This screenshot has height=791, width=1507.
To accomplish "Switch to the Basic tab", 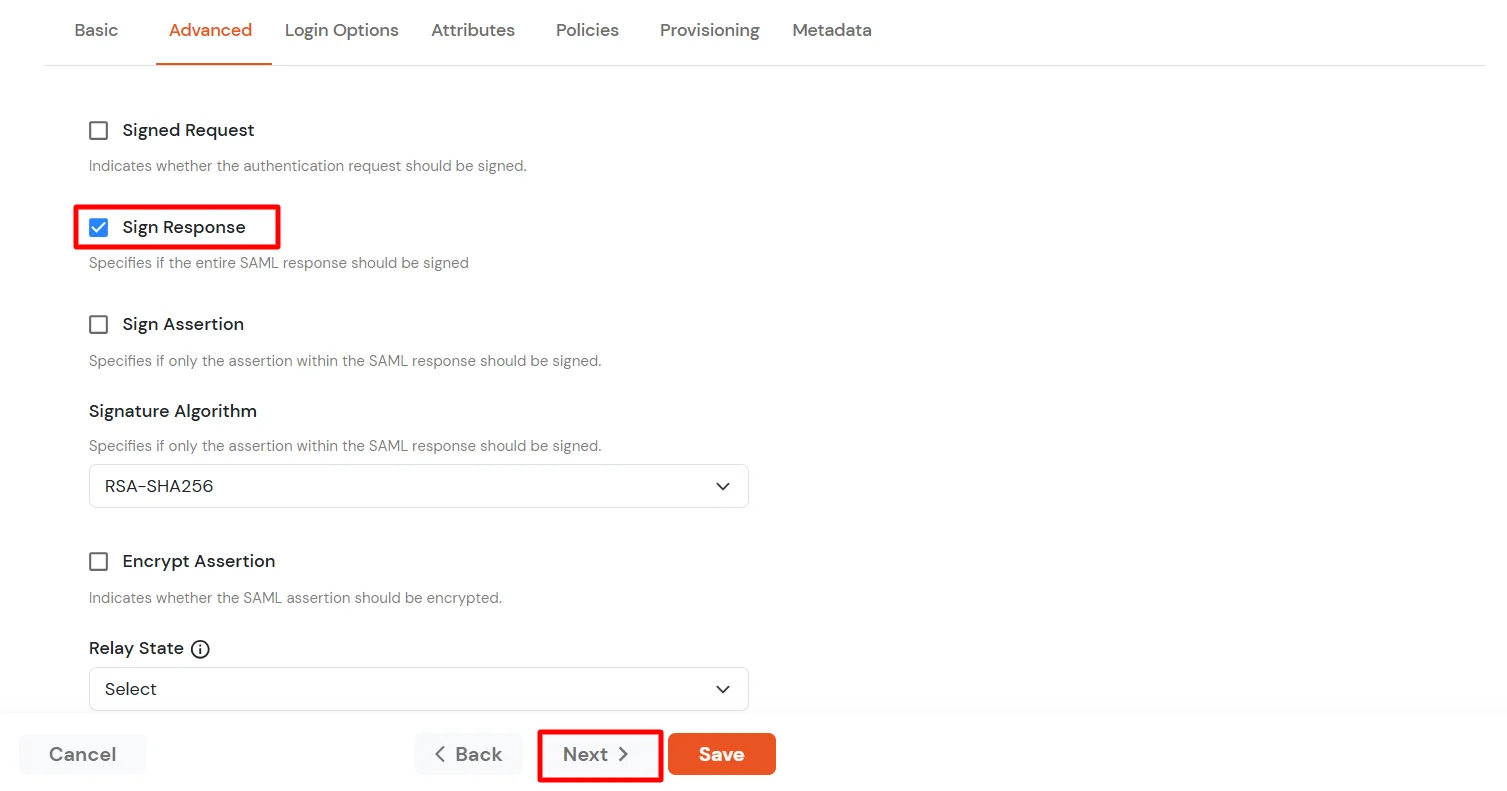I will (x=95, y=30).
